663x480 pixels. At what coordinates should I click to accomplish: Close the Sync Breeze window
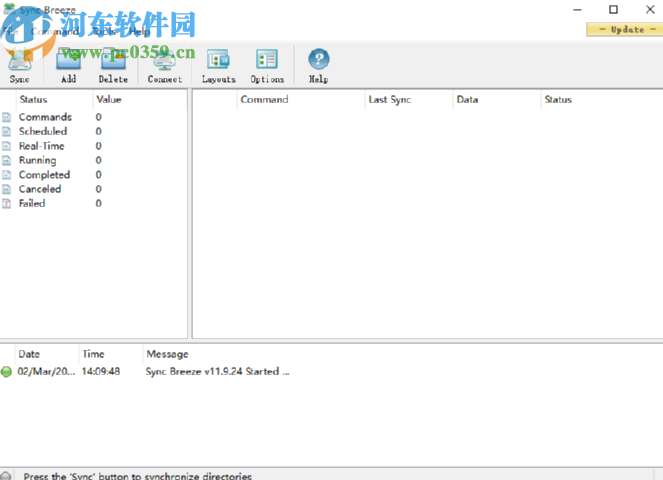(650, 9)
